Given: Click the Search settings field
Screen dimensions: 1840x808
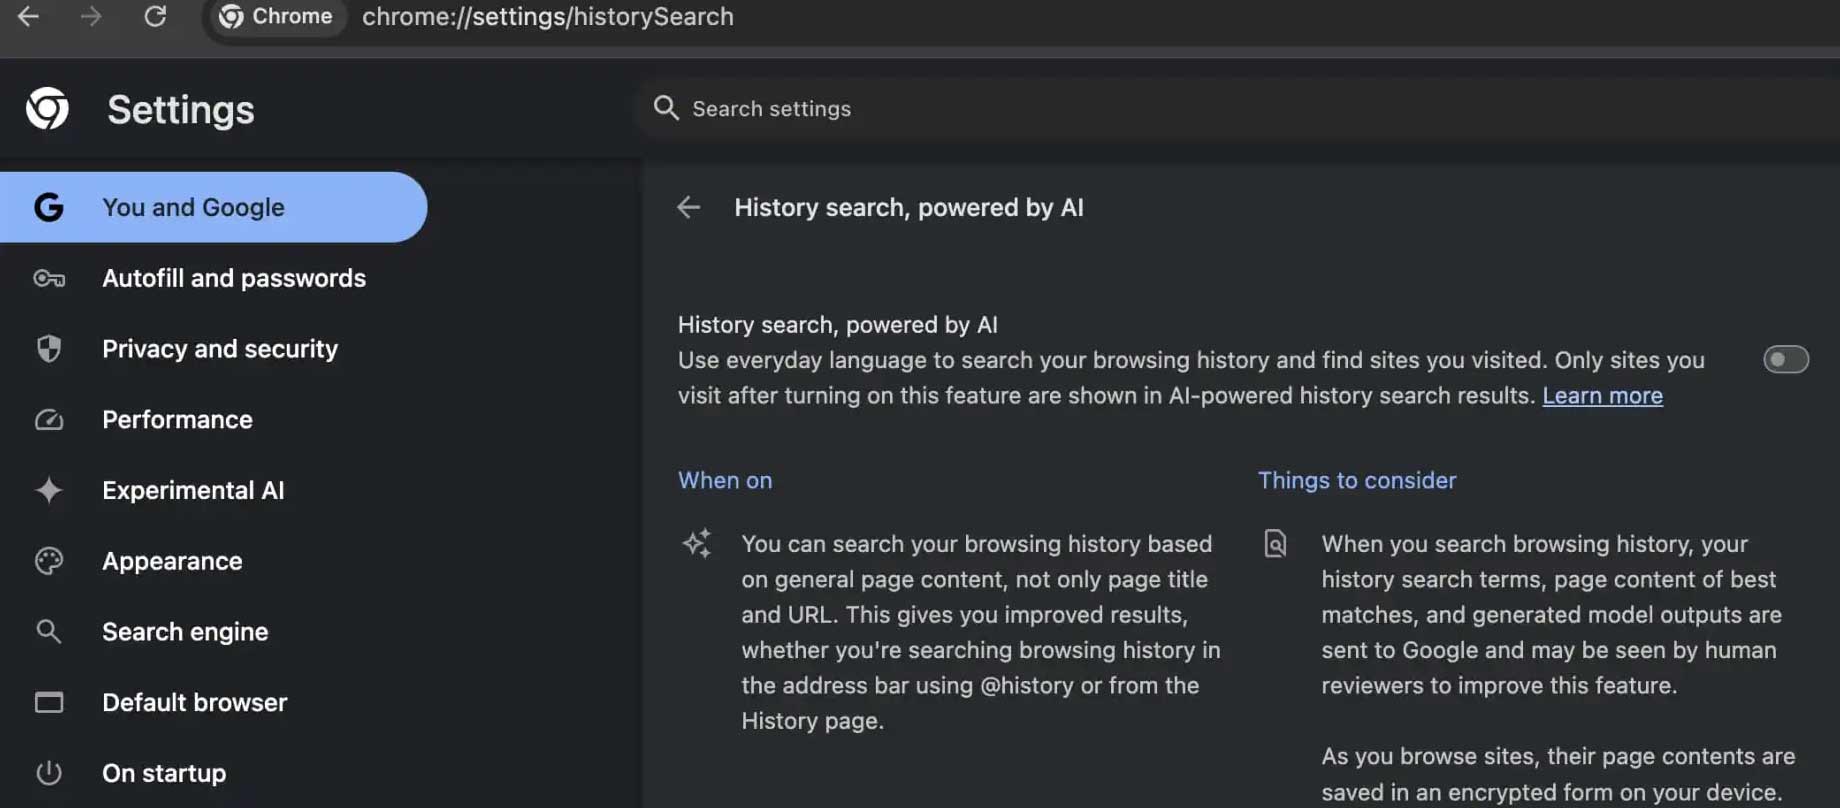Looking at the screenshot, I should [1237, 108].
